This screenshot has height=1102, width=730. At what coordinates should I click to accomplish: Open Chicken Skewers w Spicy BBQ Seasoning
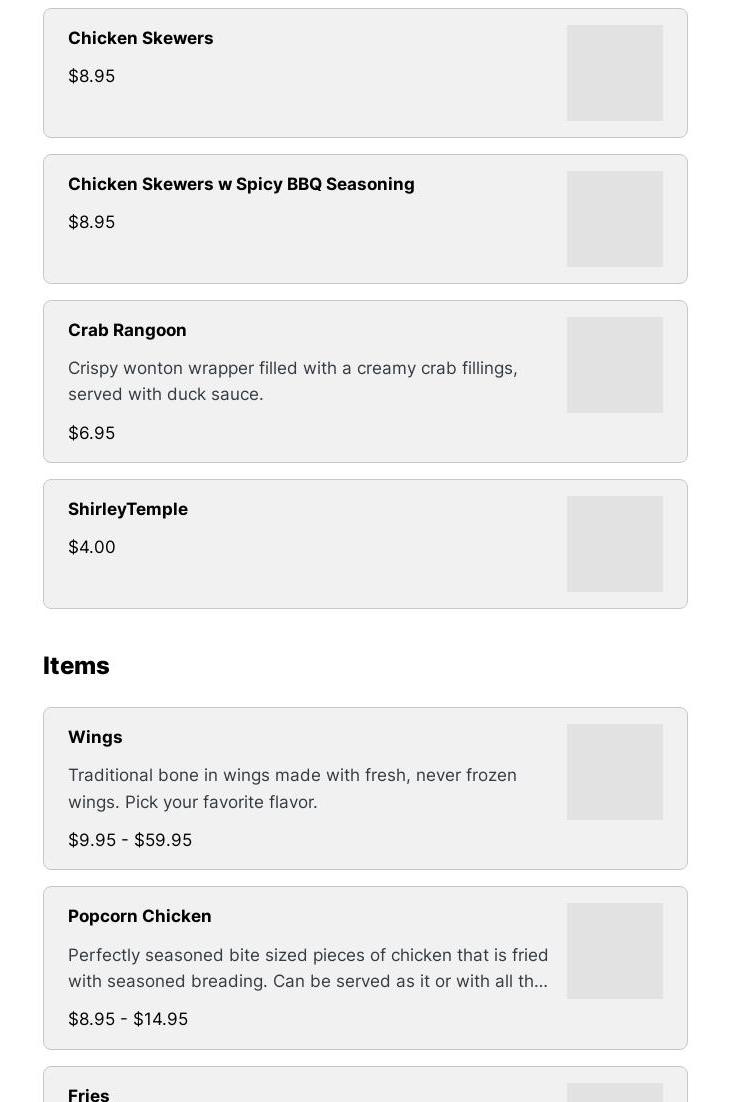[241, 184]
